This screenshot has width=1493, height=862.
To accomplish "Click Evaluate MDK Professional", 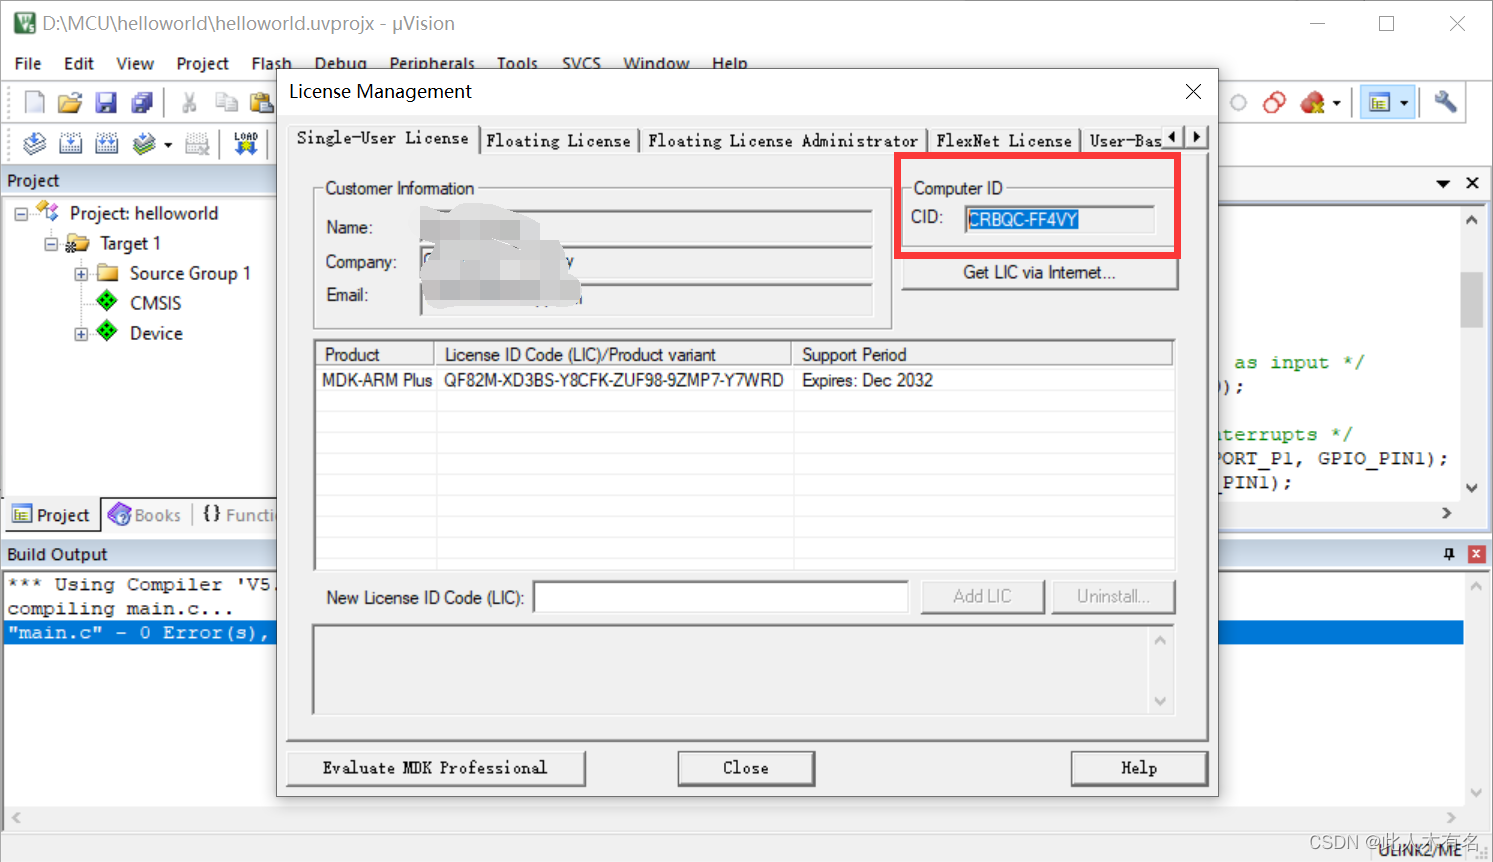I will coord(435,768).
